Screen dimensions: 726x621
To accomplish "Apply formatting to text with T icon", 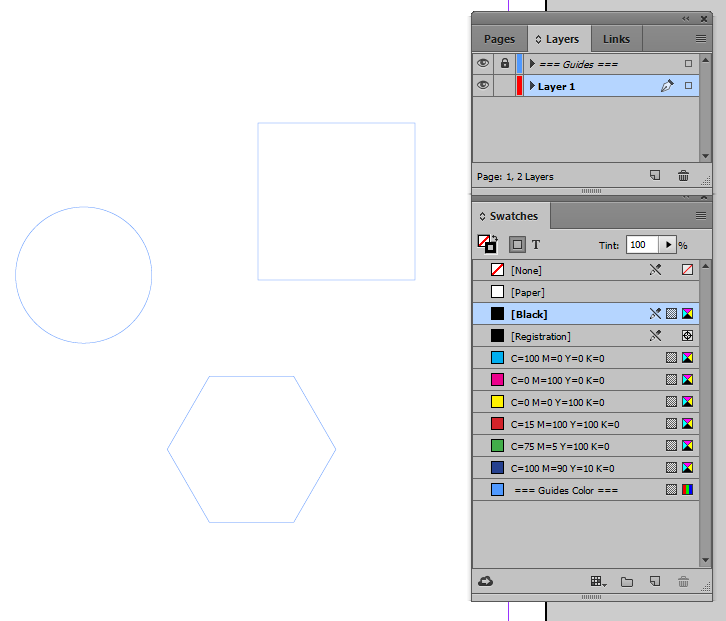I will click(x=536, y=245).
